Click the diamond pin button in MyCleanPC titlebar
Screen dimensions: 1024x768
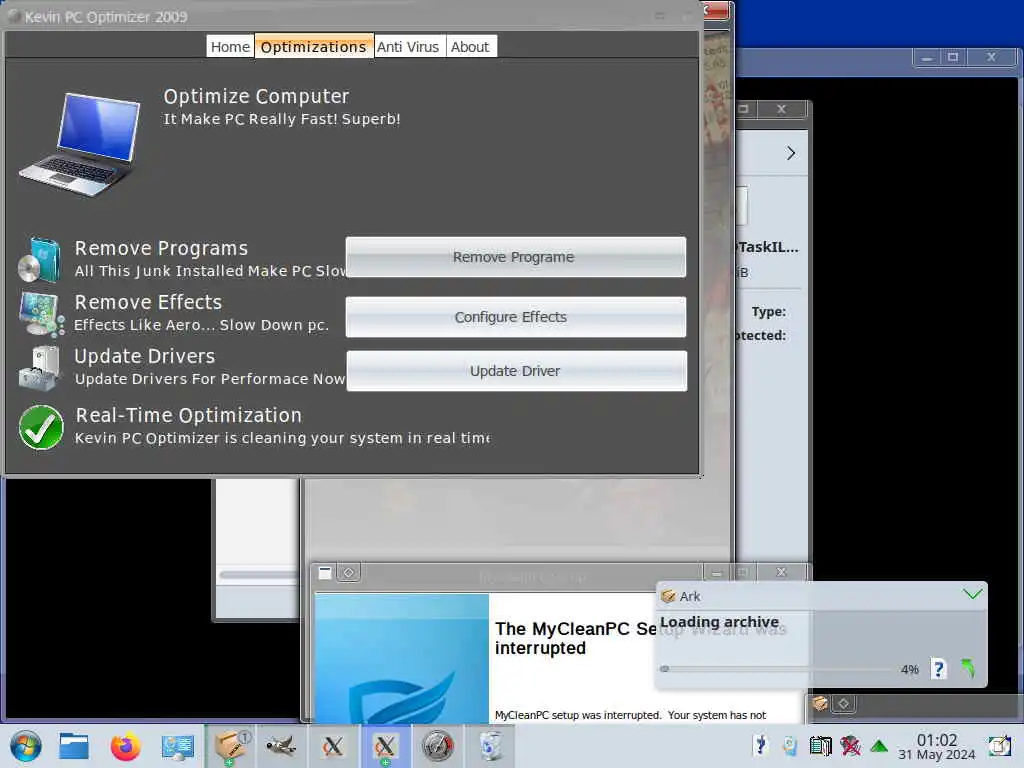[349, 573]
